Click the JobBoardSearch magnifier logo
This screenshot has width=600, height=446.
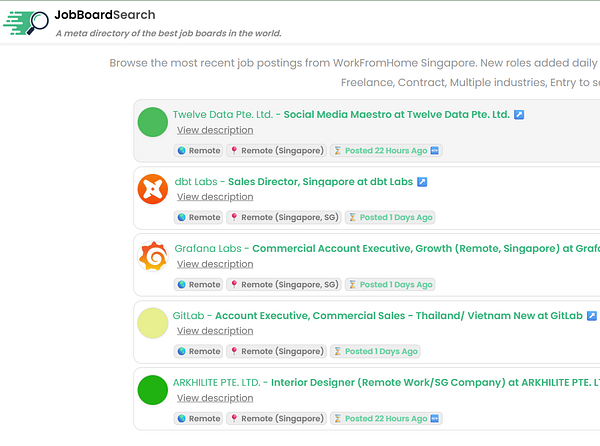[x=26, y=23]
